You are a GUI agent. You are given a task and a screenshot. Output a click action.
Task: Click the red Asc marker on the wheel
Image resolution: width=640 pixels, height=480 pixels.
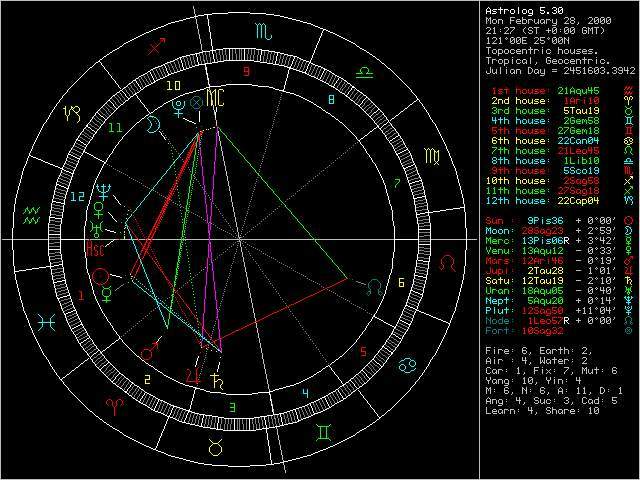click(x=95, y=246)
